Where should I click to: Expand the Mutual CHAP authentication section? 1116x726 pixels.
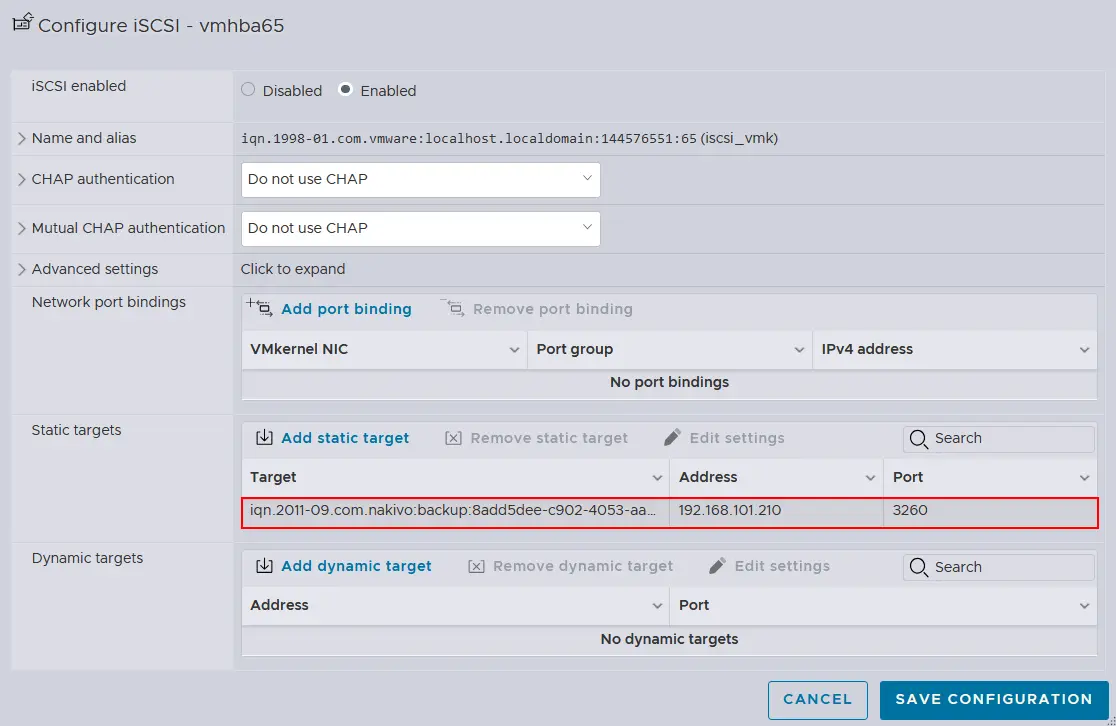point(22,228)
